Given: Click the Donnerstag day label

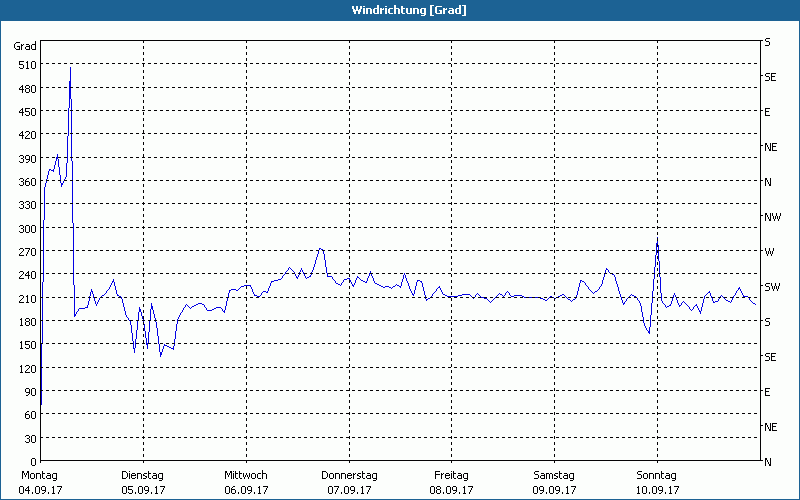Looking at the screenshot, I should point(349,476).
